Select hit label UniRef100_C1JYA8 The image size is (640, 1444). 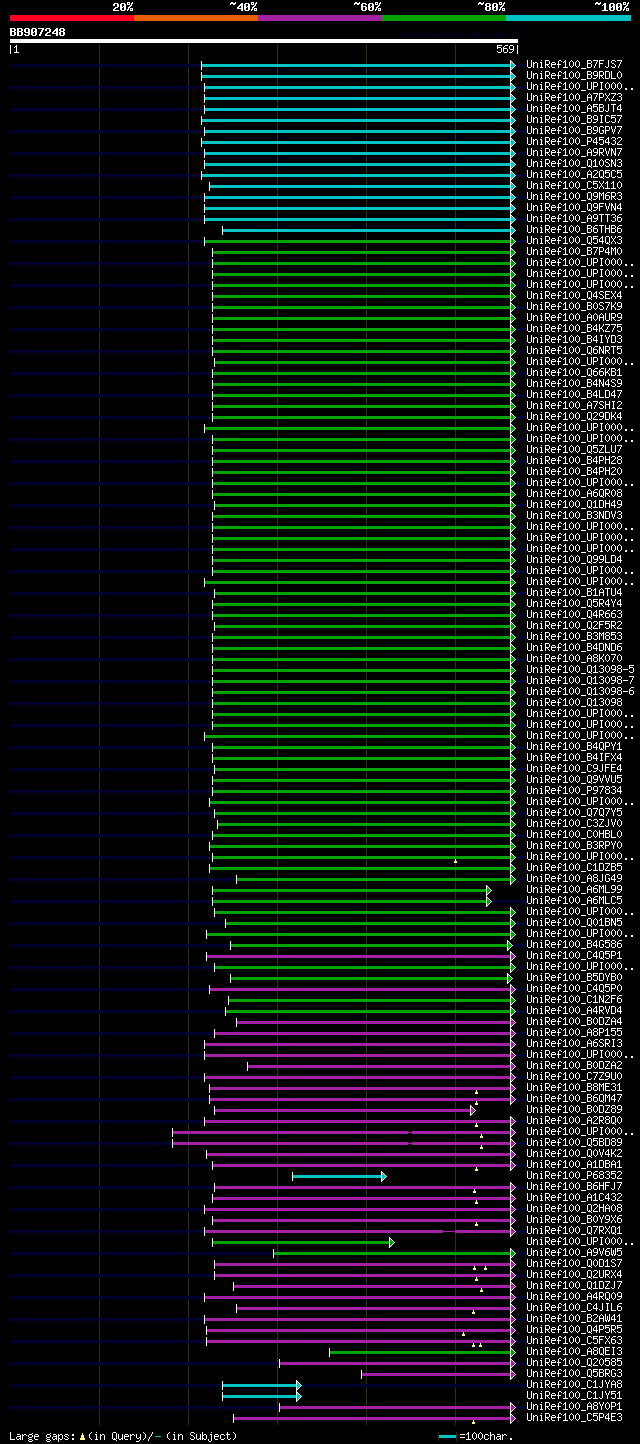pos(574,1384)
